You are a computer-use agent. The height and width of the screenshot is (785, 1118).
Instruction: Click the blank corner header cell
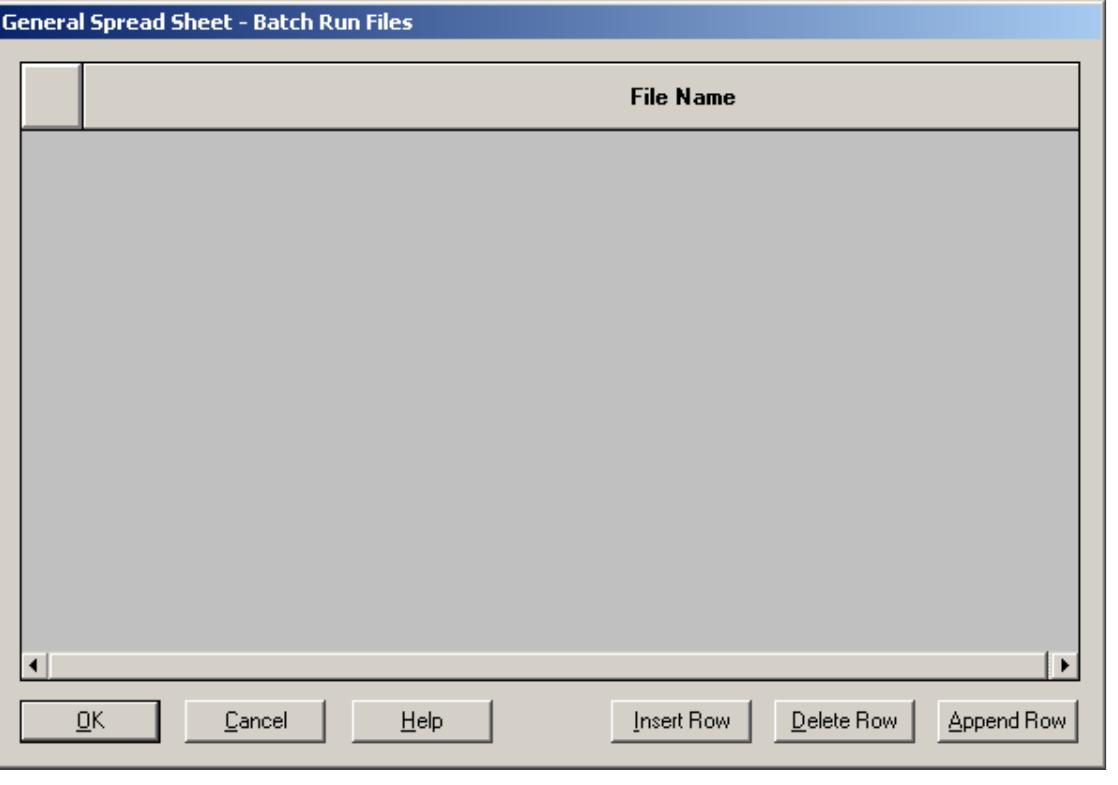[x=52, y=96]
